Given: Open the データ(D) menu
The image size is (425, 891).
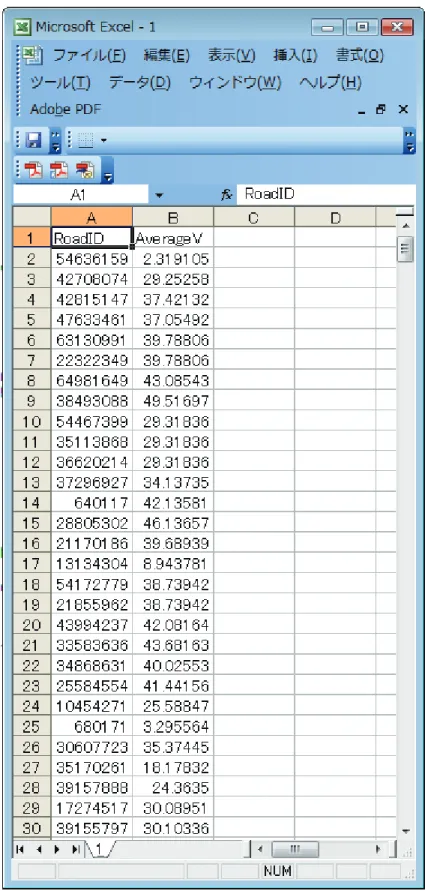Looking at the screenshot, I should click(140, 83).
